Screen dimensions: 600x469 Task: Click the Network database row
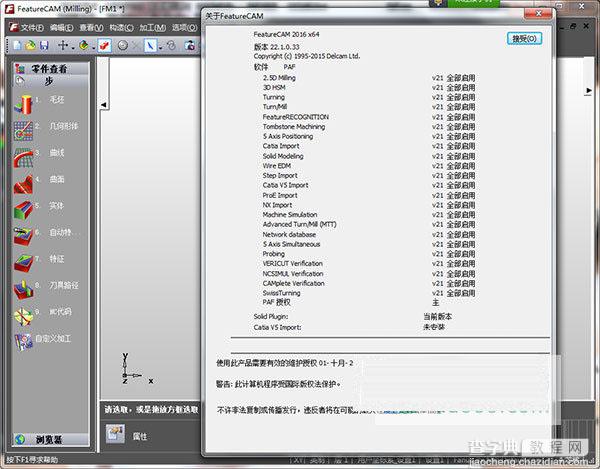[369, 234]
